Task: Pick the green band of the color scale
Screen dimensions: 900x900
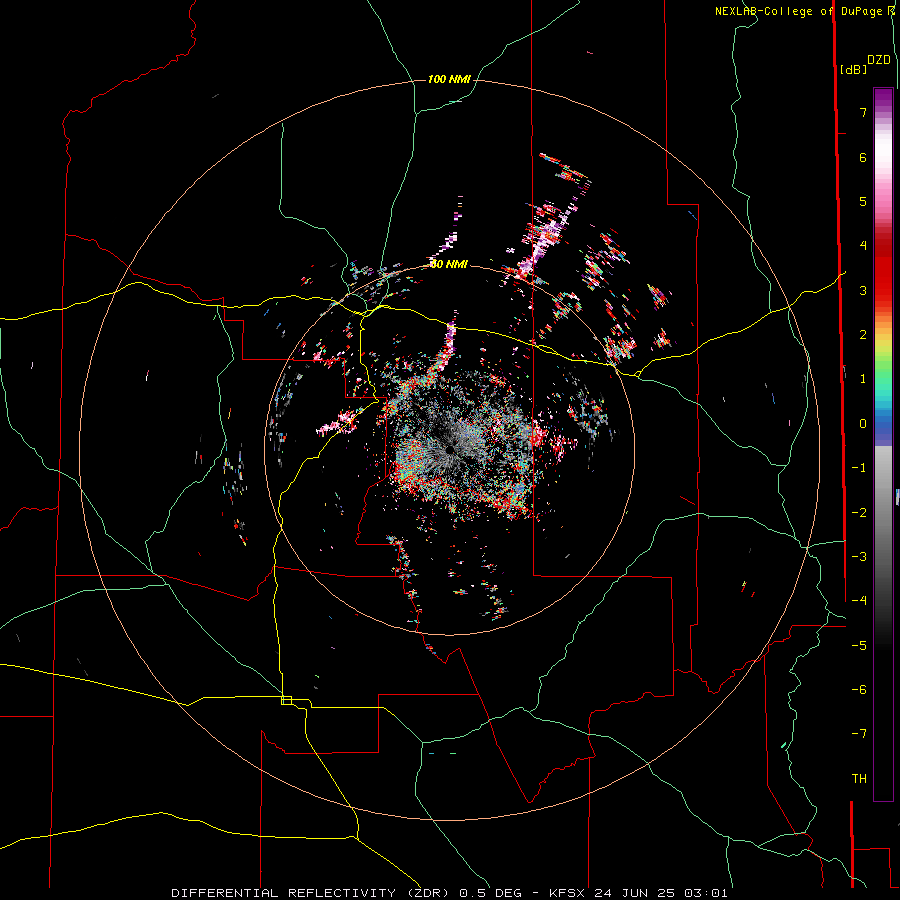Action: pos(883,370)
